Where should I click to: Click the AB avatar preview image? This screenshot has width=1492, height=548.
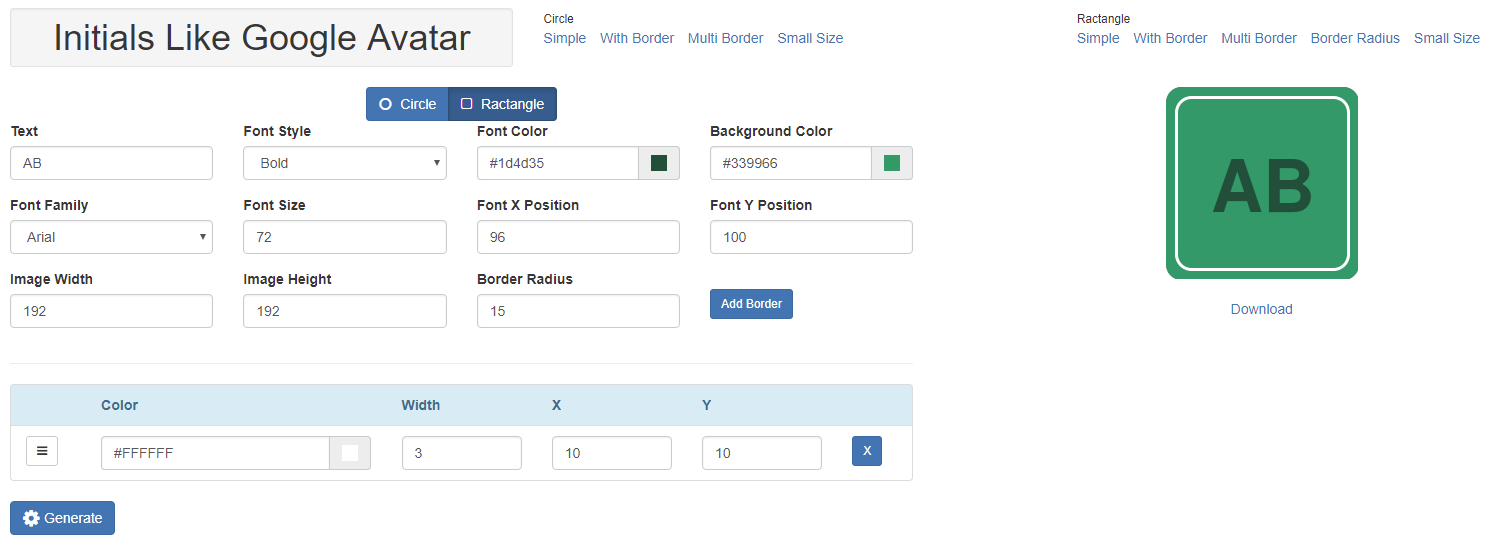(x=1261, y=183)
